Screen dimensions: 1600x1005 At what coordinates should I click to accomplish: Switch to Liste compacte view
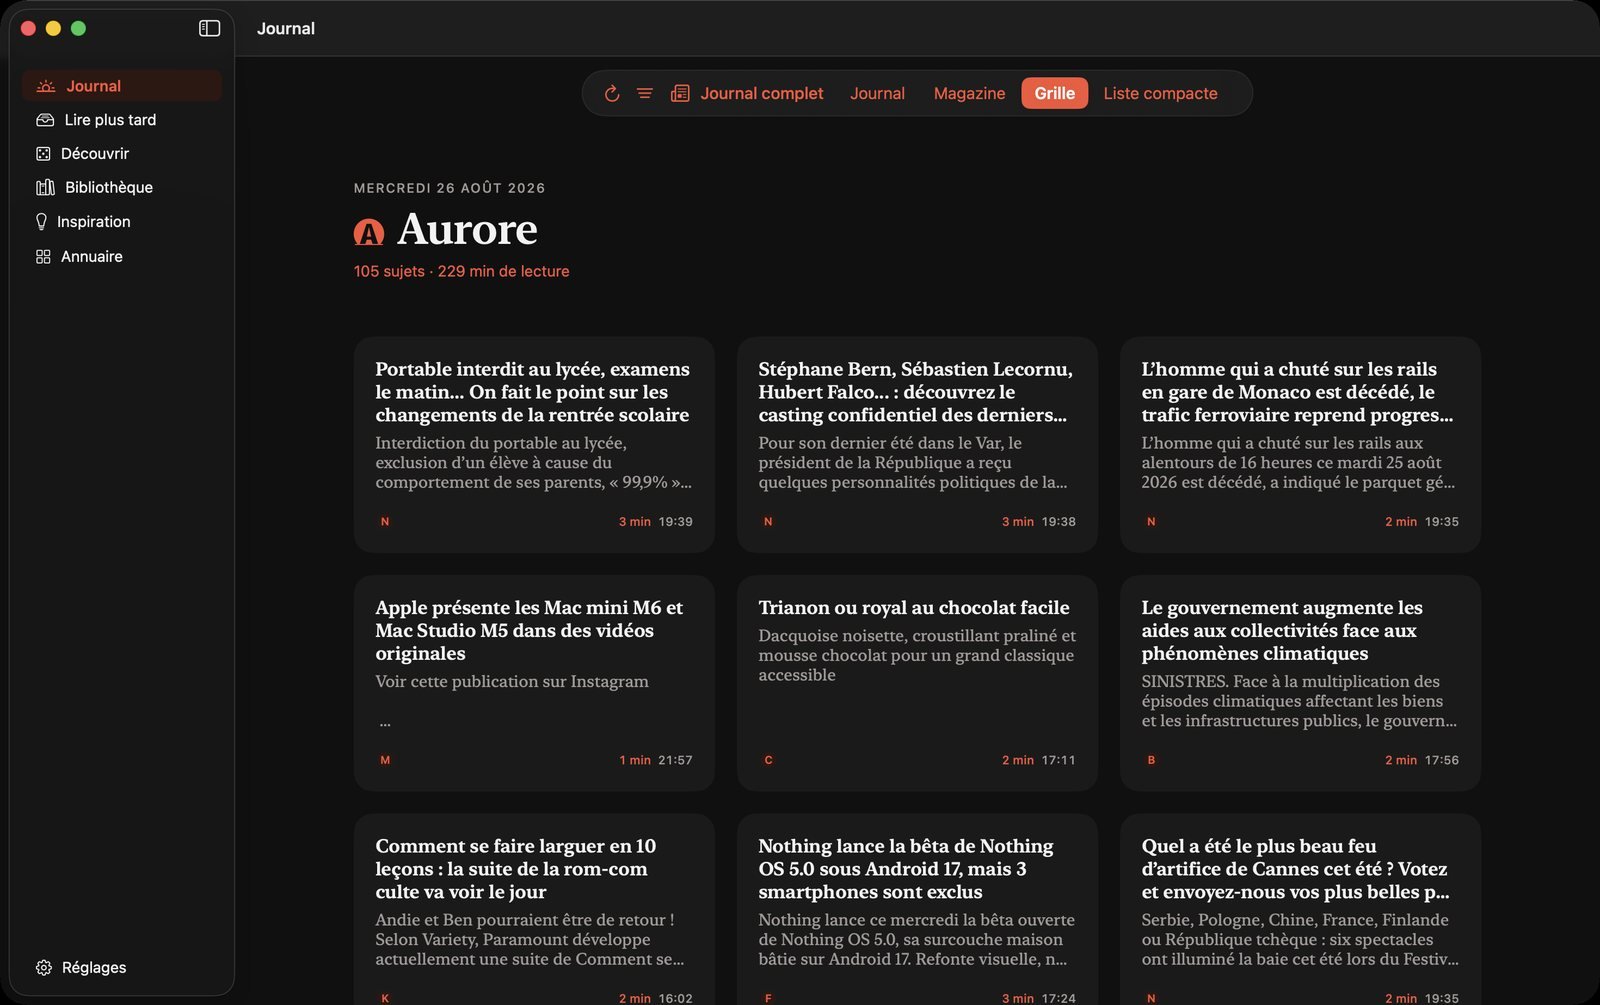[x=1160, y=93]
